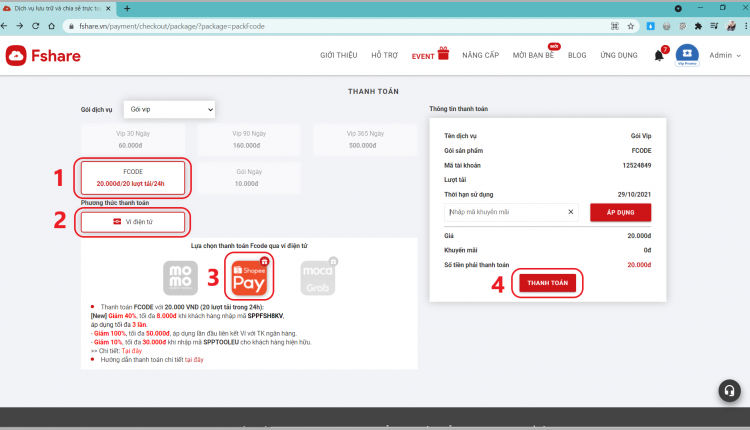Open the Chrome profile avatar

(731, 26)
